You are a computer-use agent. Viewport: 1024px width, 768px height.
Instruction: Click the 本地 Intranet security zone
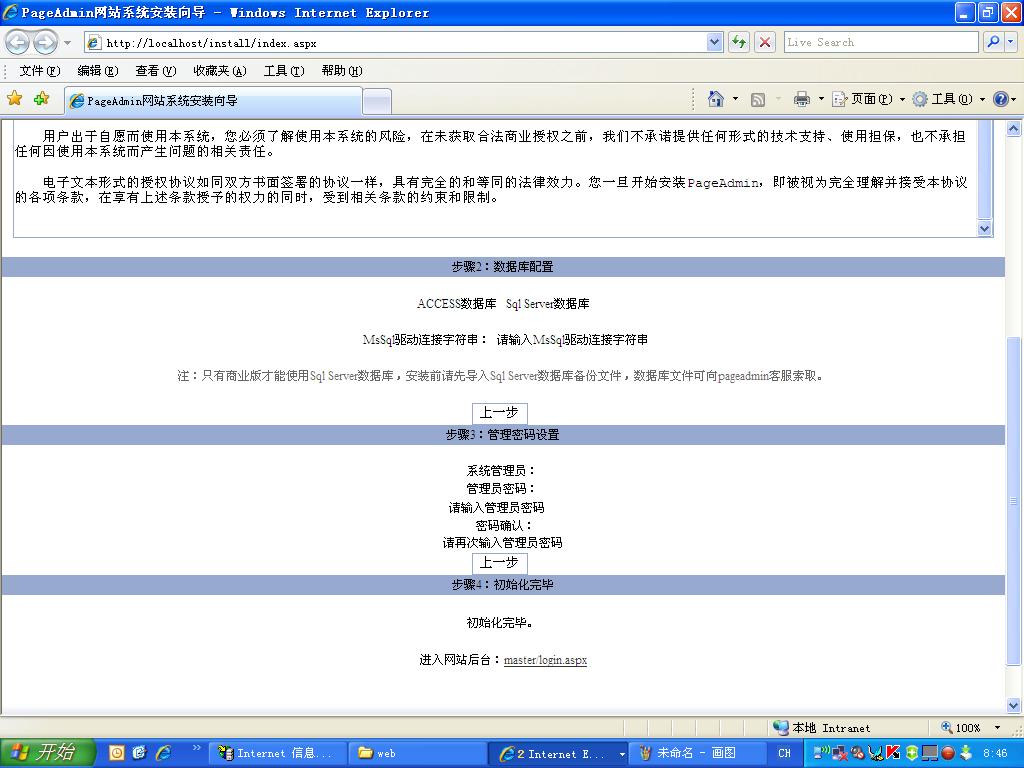[822, 728]
